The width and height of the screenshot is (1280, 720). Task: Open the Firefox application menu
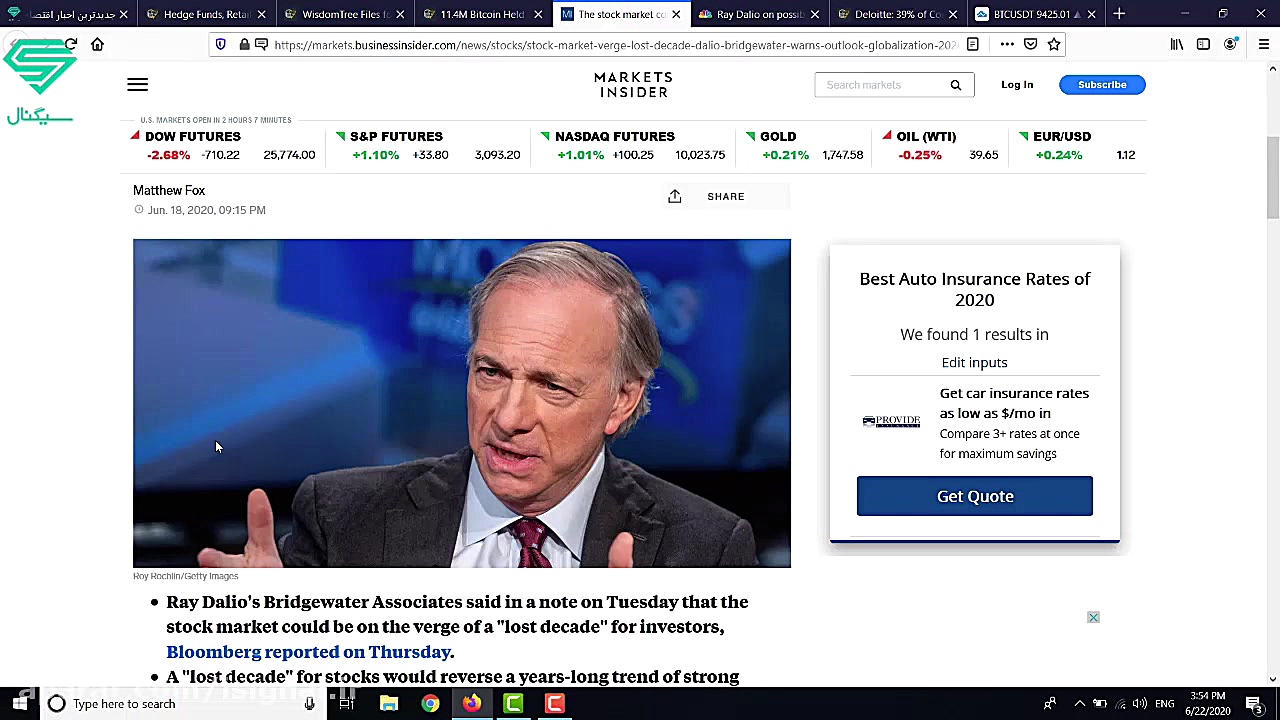[1264, 44]
